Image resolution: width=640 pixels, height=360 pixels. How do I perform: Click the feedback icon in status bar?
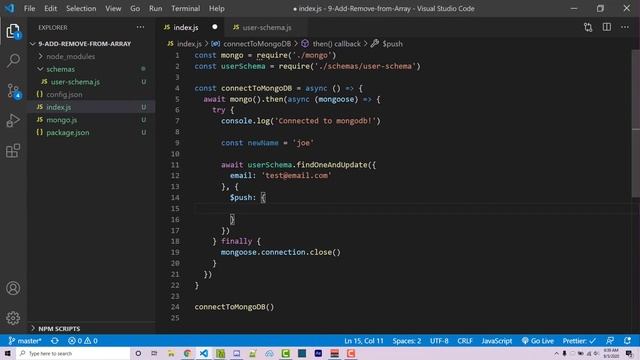(x=610, y=341)
